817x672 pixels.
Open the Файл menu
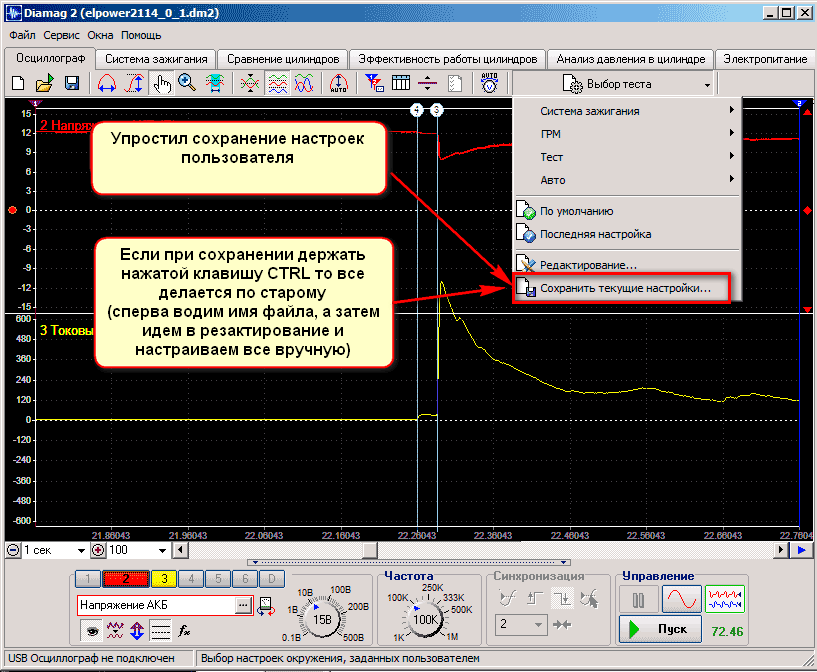pos(22,35)
